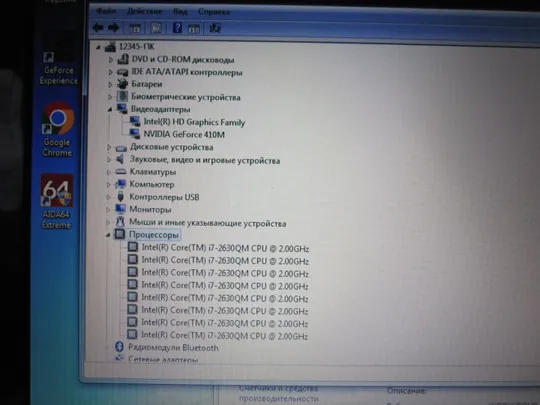Select the Батареи category label
This screenshot has height=405, width=540.
tap(147, 84)
